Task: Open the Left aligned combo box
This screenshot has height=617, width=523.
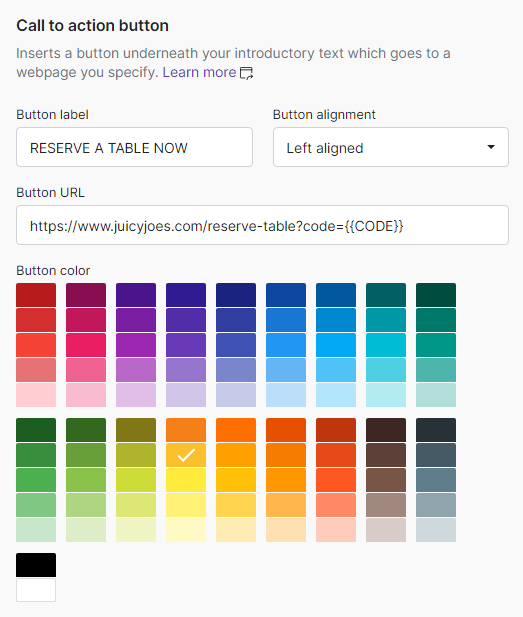Action: 391,147
